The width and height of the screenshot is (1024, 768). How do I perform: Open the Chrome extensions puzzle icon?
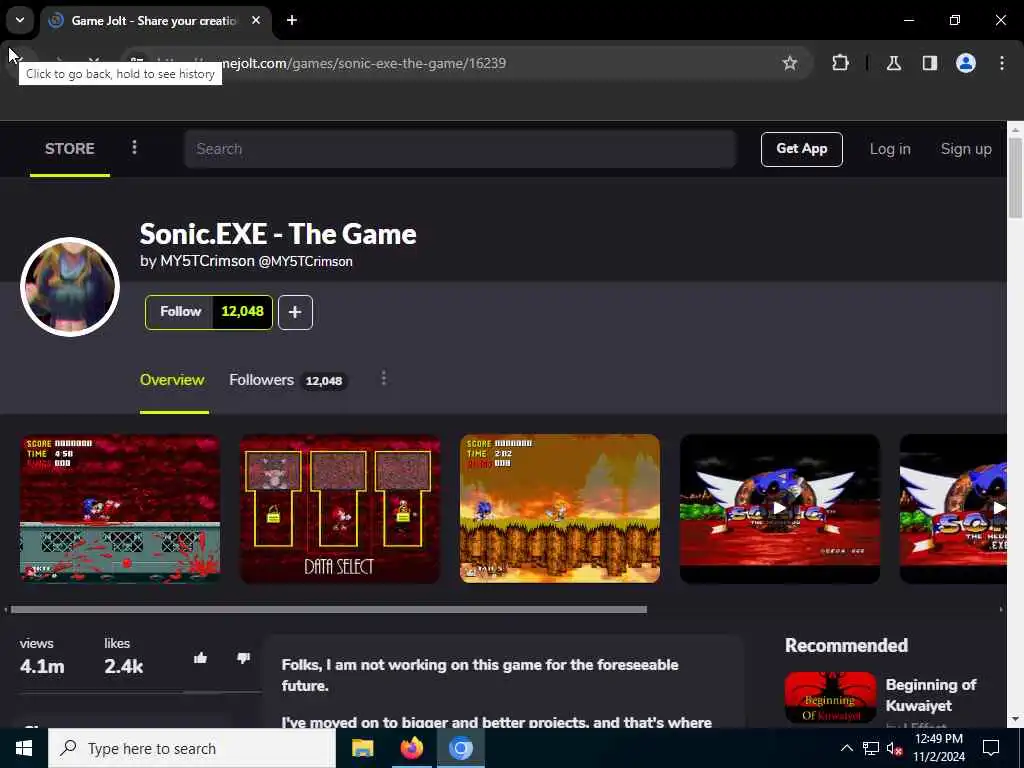click(x=840, y=63)
